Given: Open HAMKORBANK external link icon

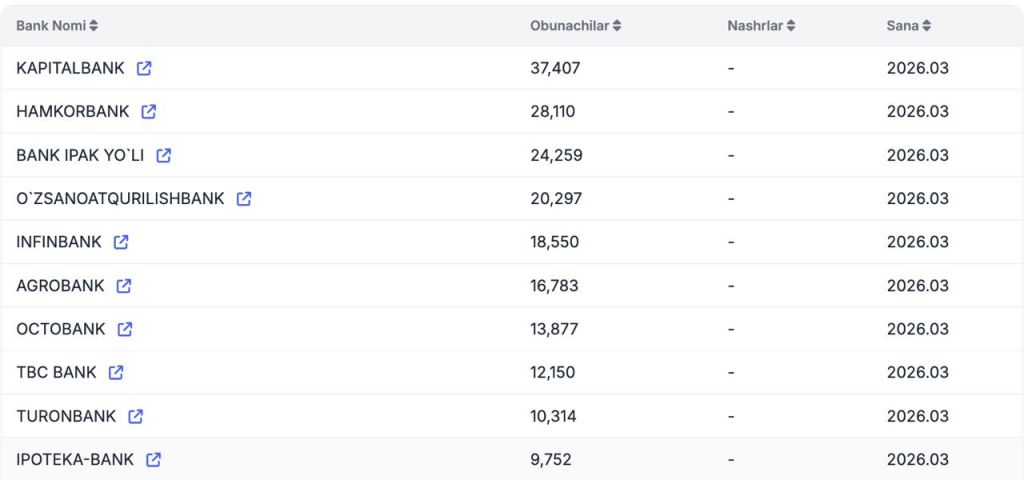Looking at the screenshot, I should [x=149, y=112].
